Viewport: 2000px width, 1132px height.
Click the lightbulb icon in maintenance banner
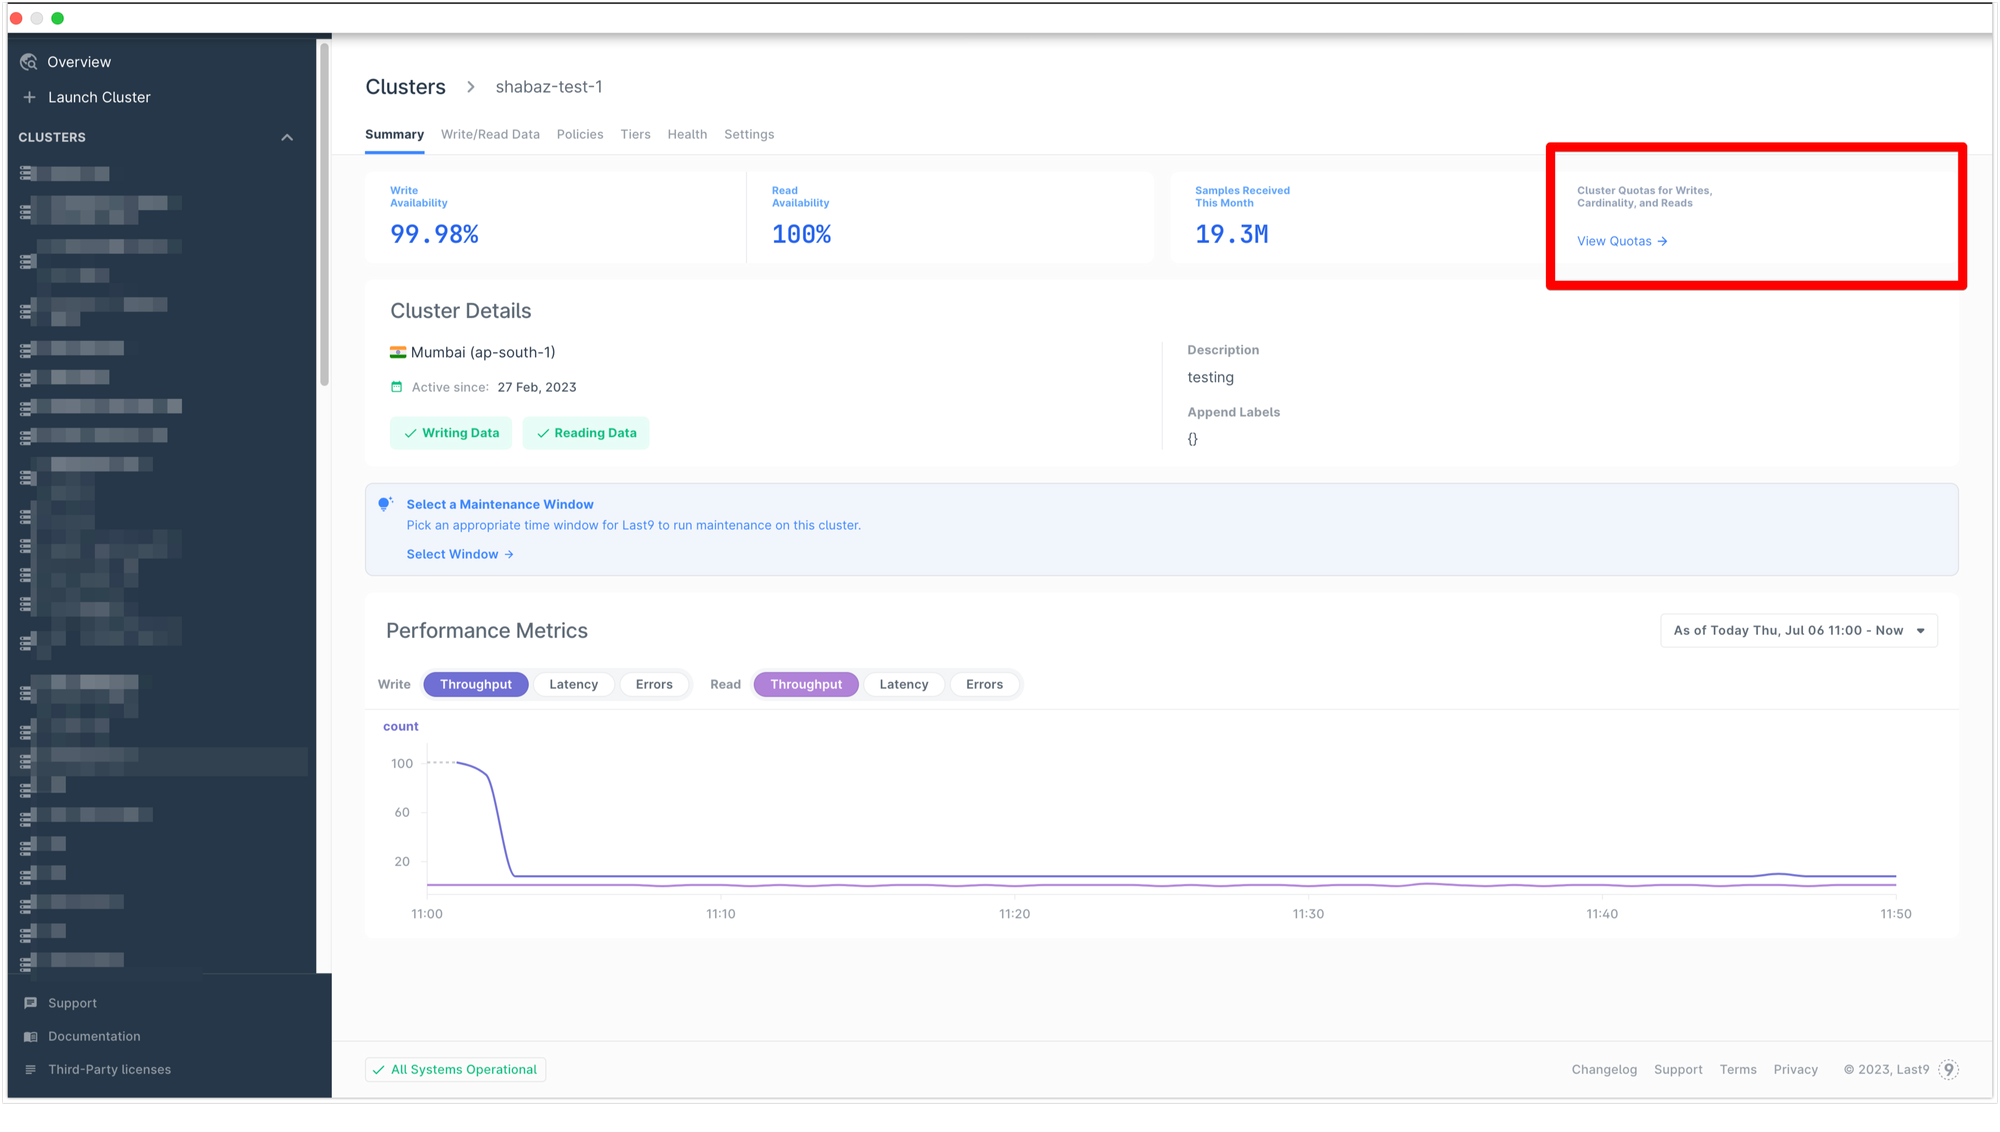(x=385, y=505)
